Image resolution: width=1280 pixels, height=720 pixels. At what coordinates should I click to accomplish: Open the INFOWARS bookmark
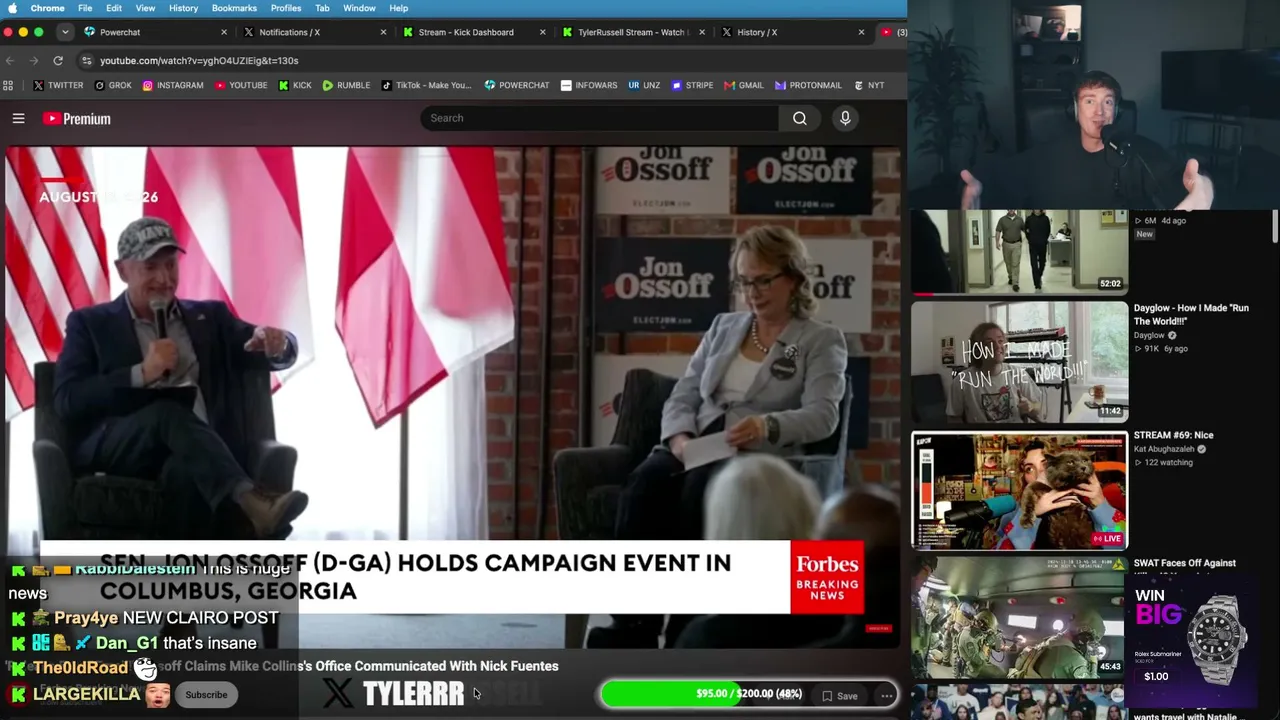pyautogui.click(x=589, y=85)
